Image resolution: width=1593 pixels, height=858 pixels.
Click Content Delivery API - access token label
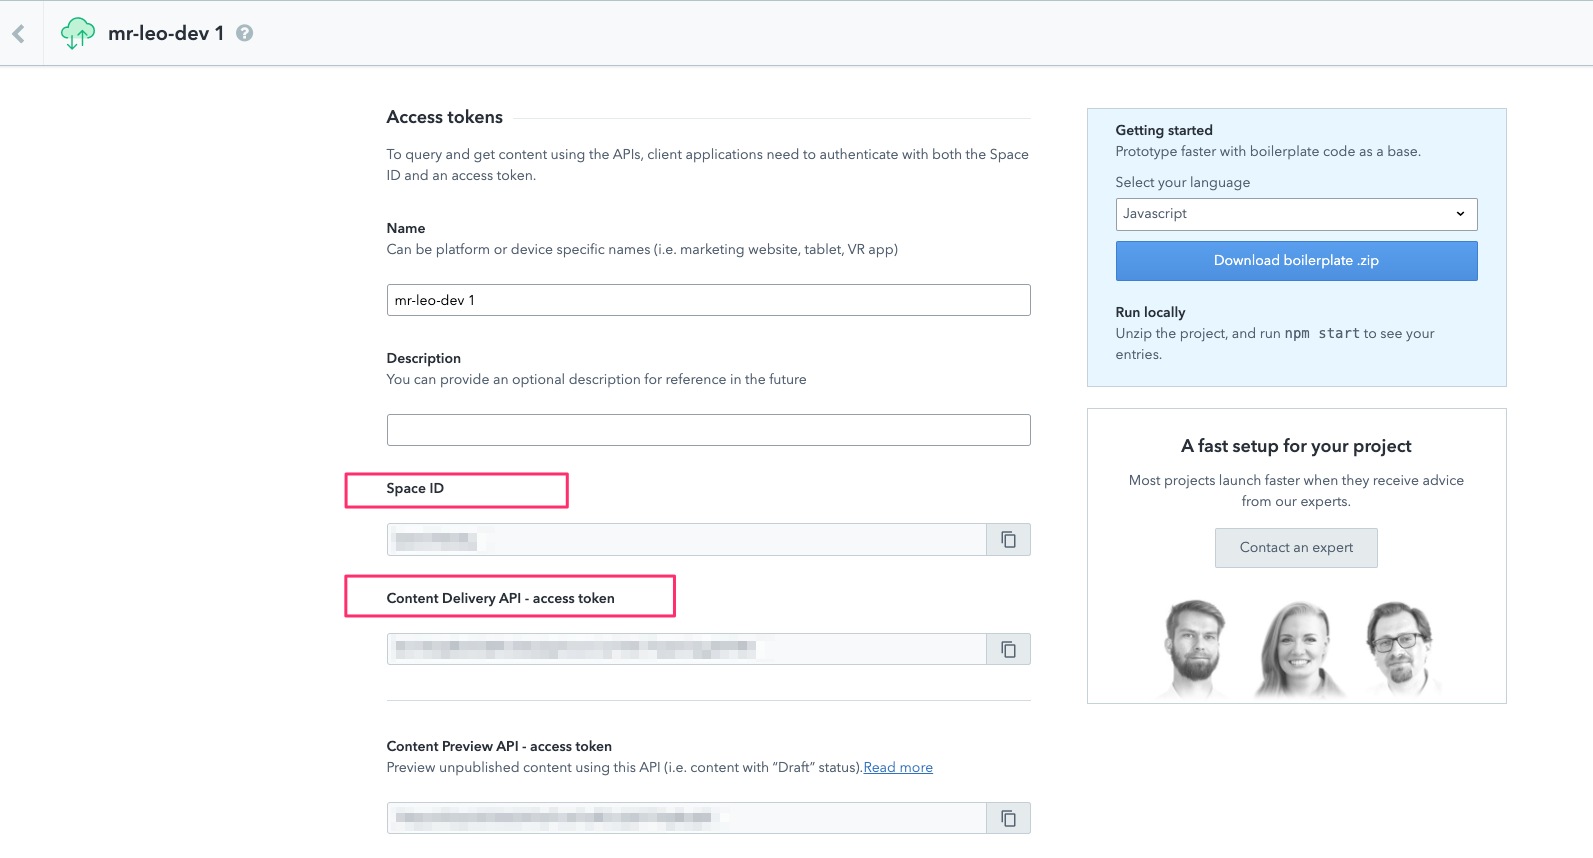click(x=501, y=598)
